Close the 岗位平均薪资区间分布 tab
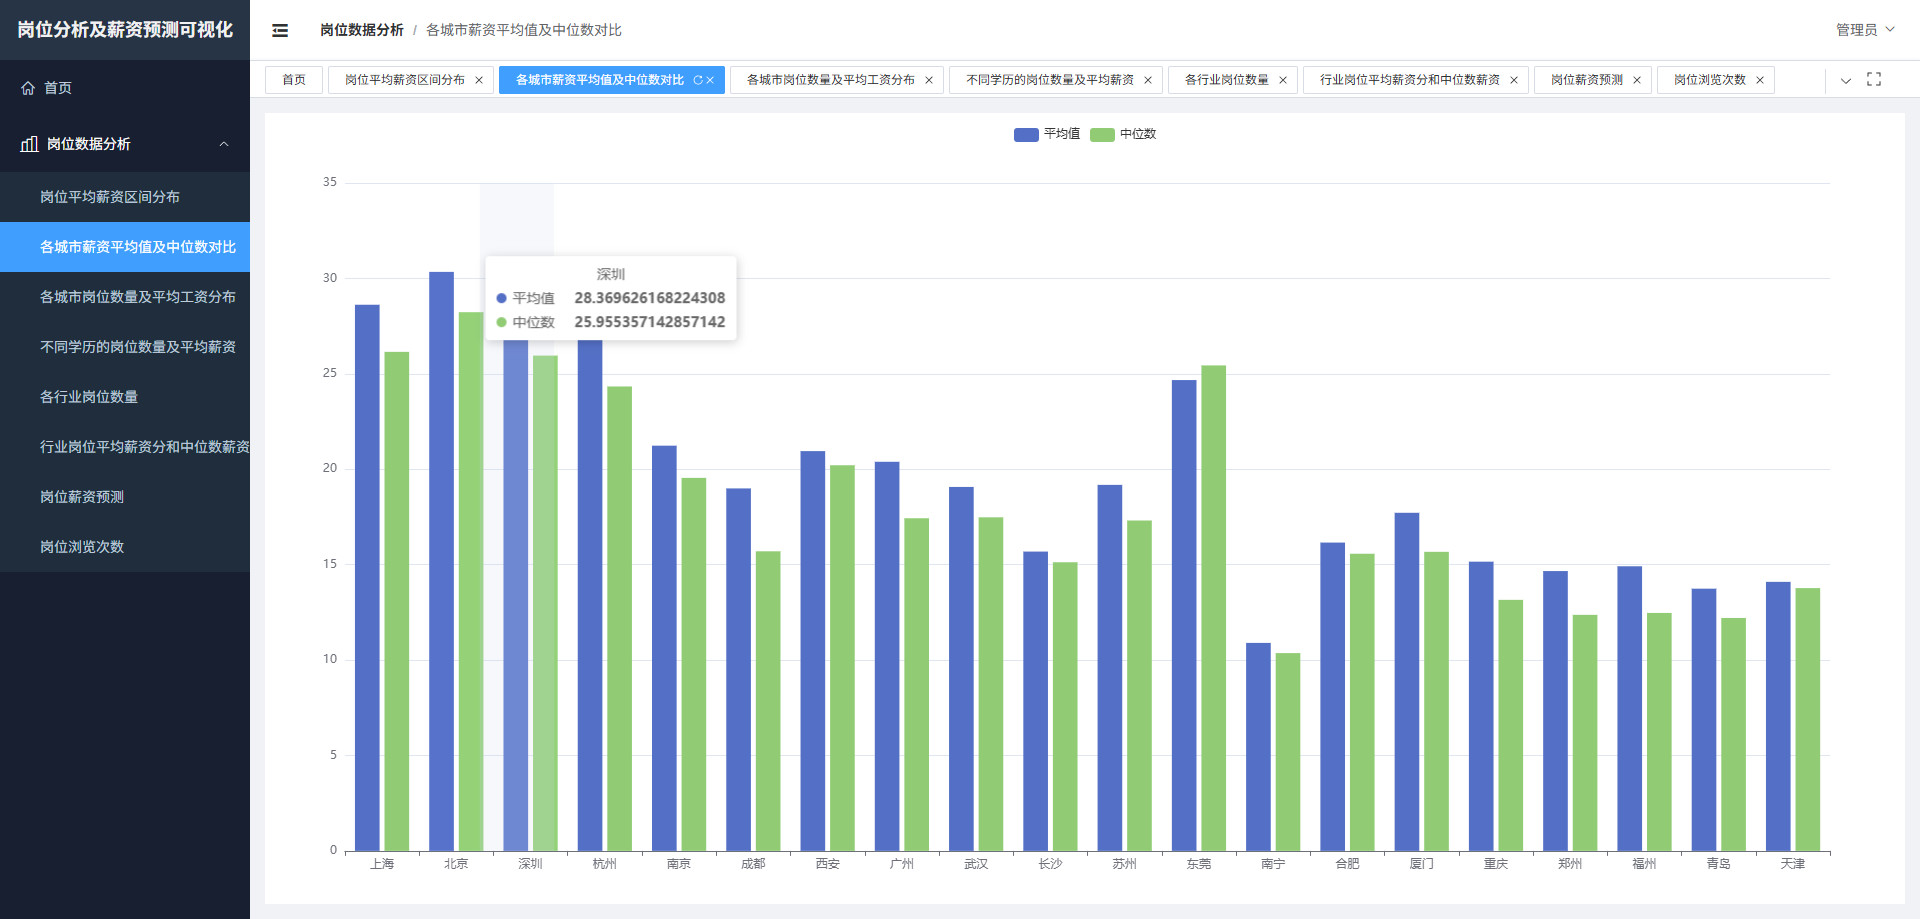This screenshot has height=919, width=1920. (x=479, y=80)
